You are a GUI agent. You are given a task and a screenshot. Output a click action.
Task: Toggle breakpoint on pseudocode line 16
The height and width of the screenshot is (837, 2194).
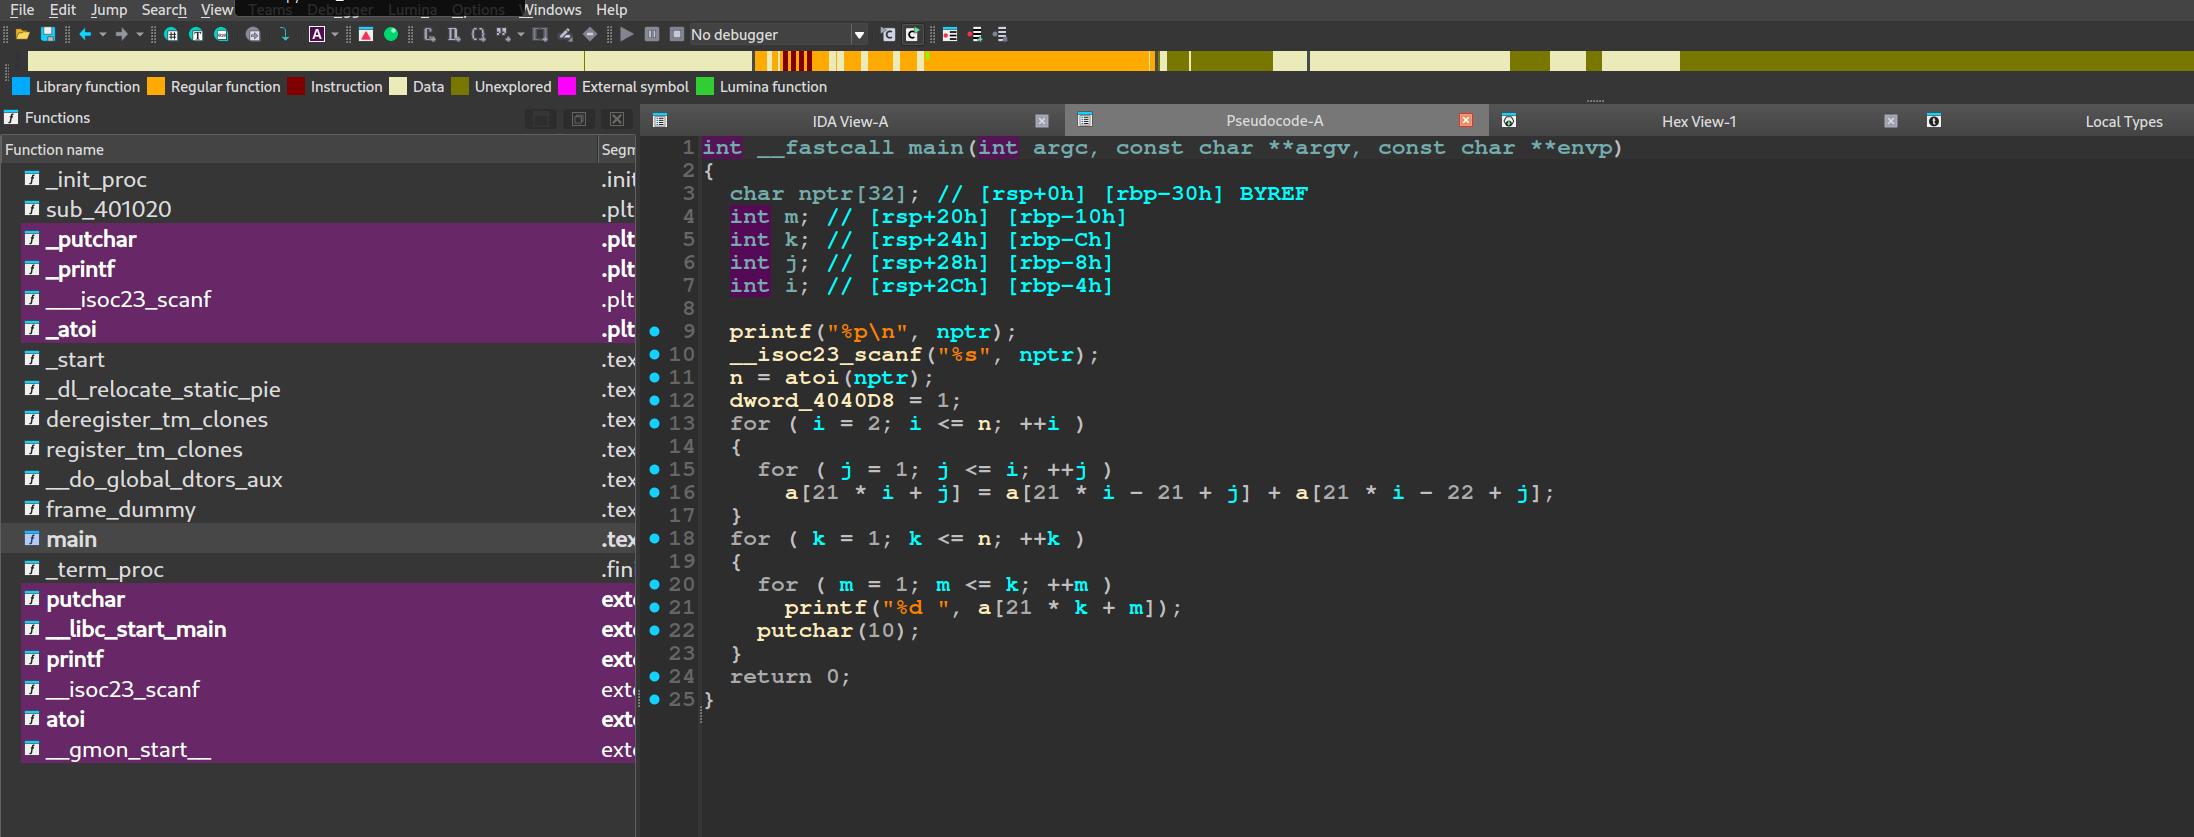pyautogui.click(x=654, y=492)
